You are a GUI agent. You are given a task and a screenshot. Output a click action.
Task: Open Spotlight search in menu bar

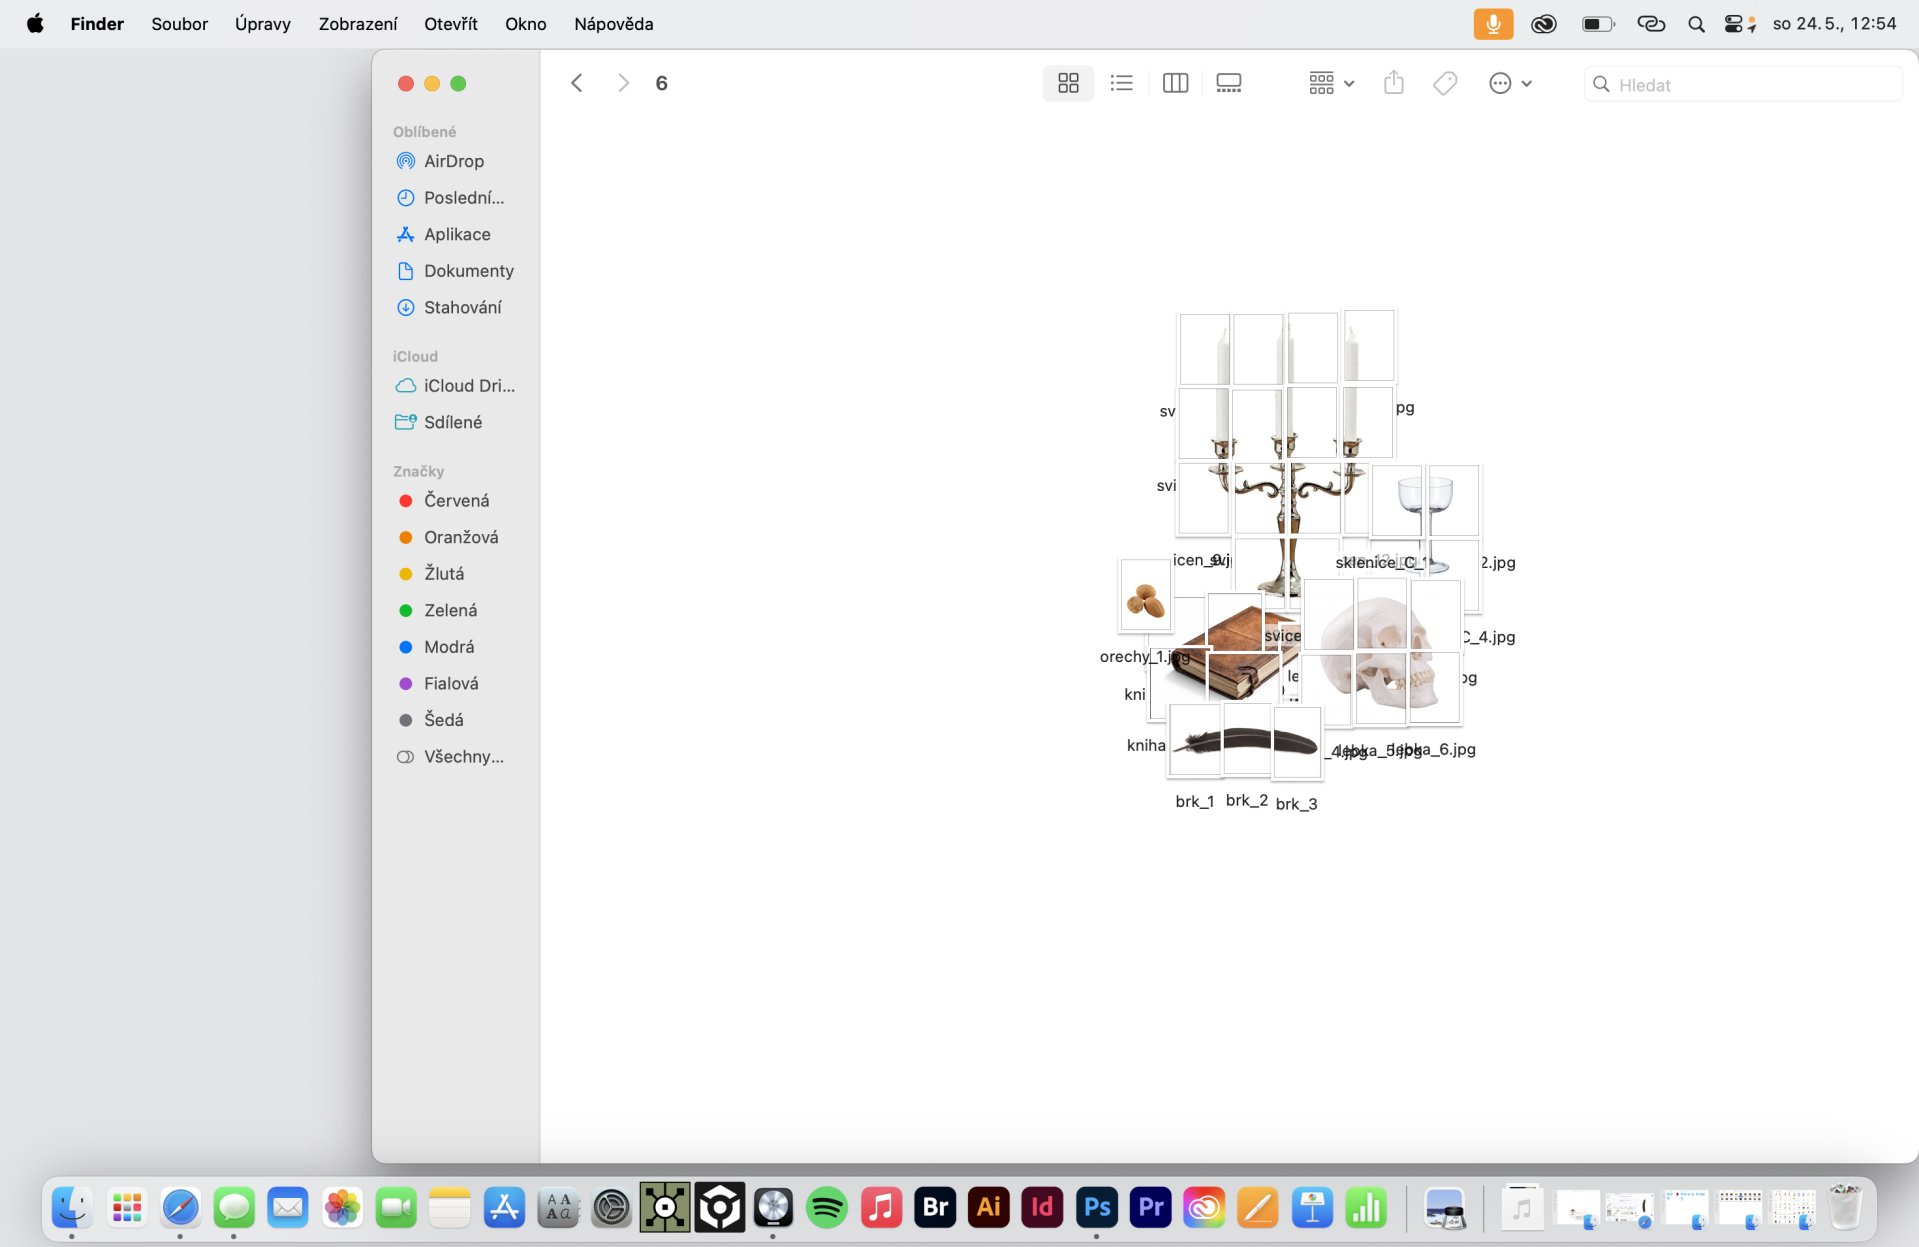coord(1696,23)
